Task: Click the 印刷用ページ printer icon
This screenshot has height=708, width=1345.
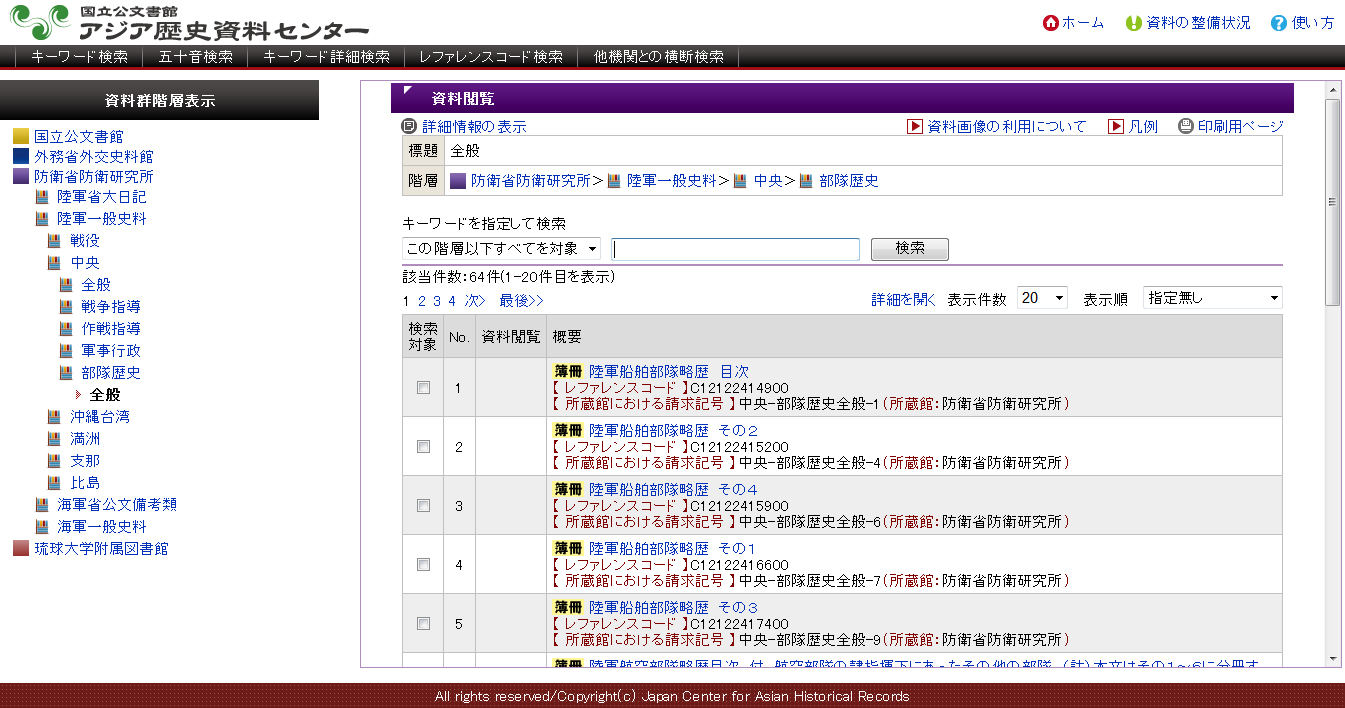Action: tap(1186, 126)
